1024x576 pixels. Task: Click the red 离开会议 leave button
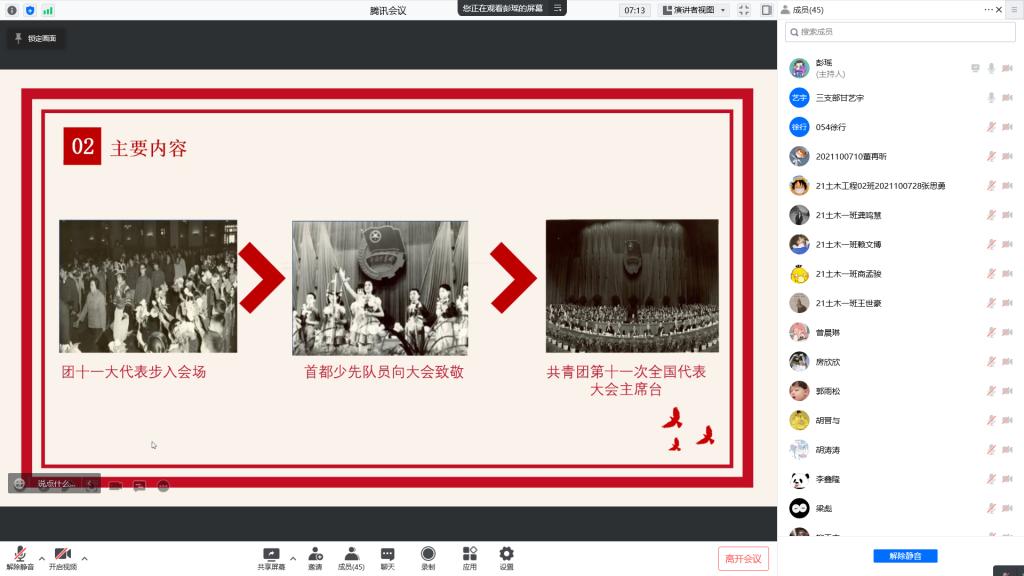click(743, 558)
